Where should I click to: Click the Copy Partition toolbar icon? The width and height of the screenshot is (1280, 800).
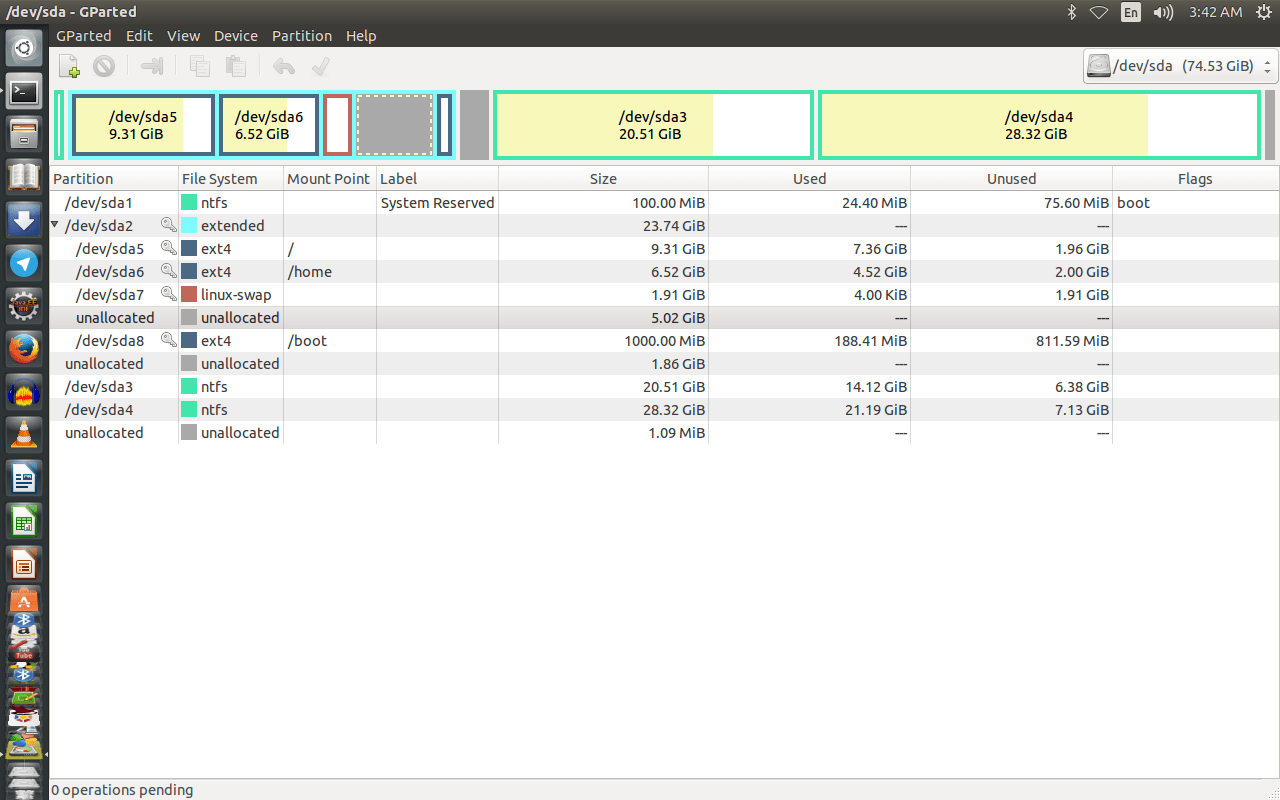pos(199,66)
